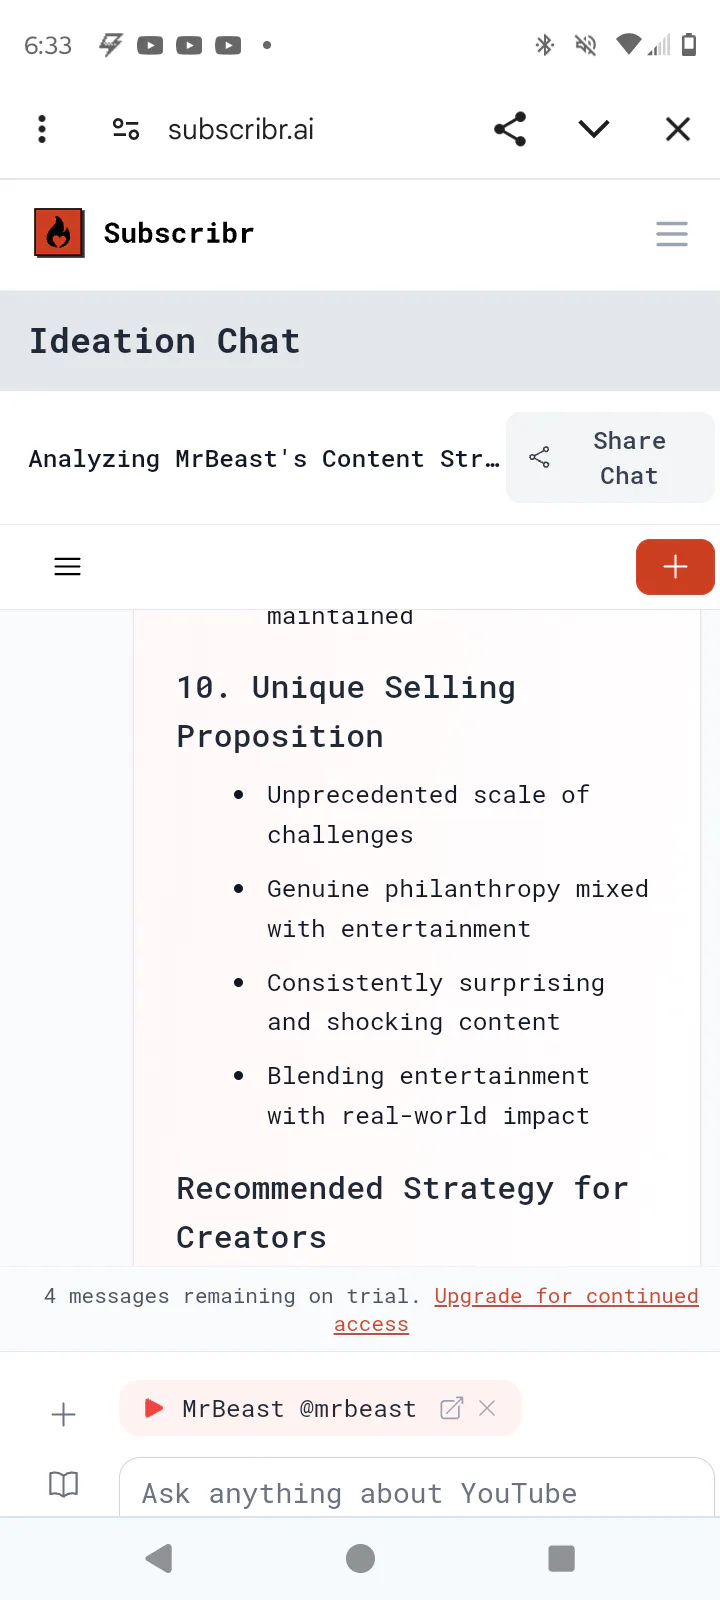Tap the Android home navigation button
Image resolution: width=720 pixels, height=1600 pixels.
click(x=360, y=1558)
